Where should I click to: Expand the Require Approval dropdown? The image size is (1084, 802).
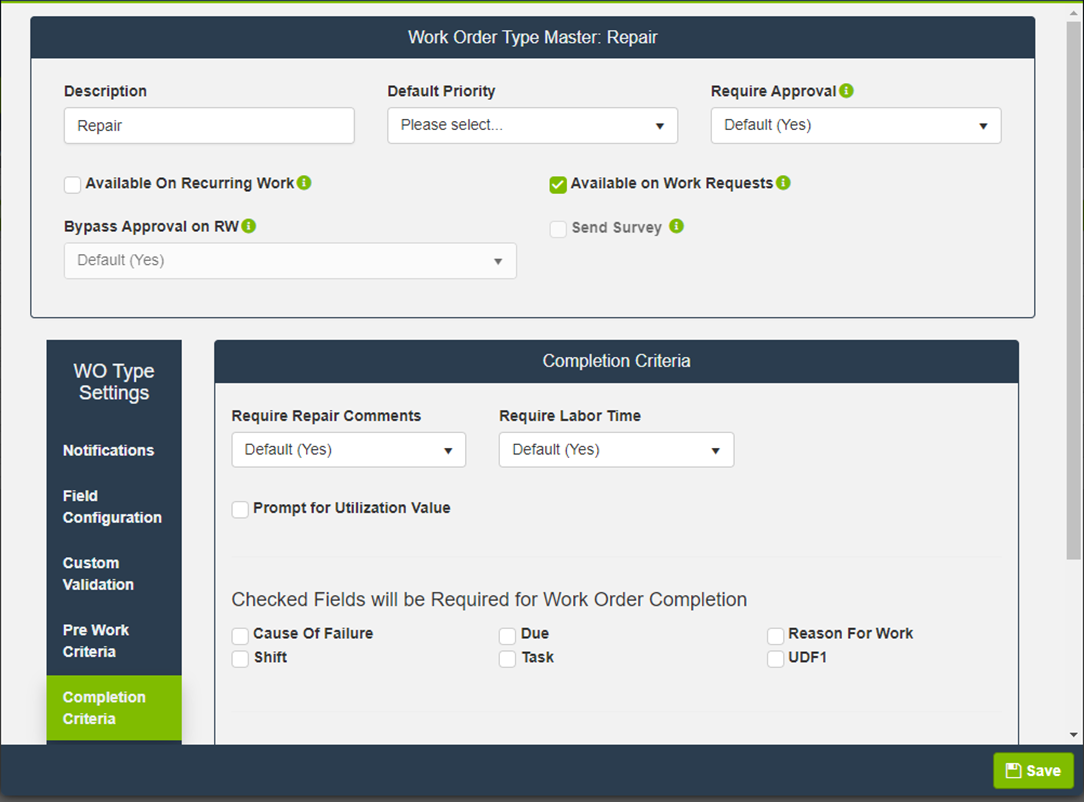point(855,126)
